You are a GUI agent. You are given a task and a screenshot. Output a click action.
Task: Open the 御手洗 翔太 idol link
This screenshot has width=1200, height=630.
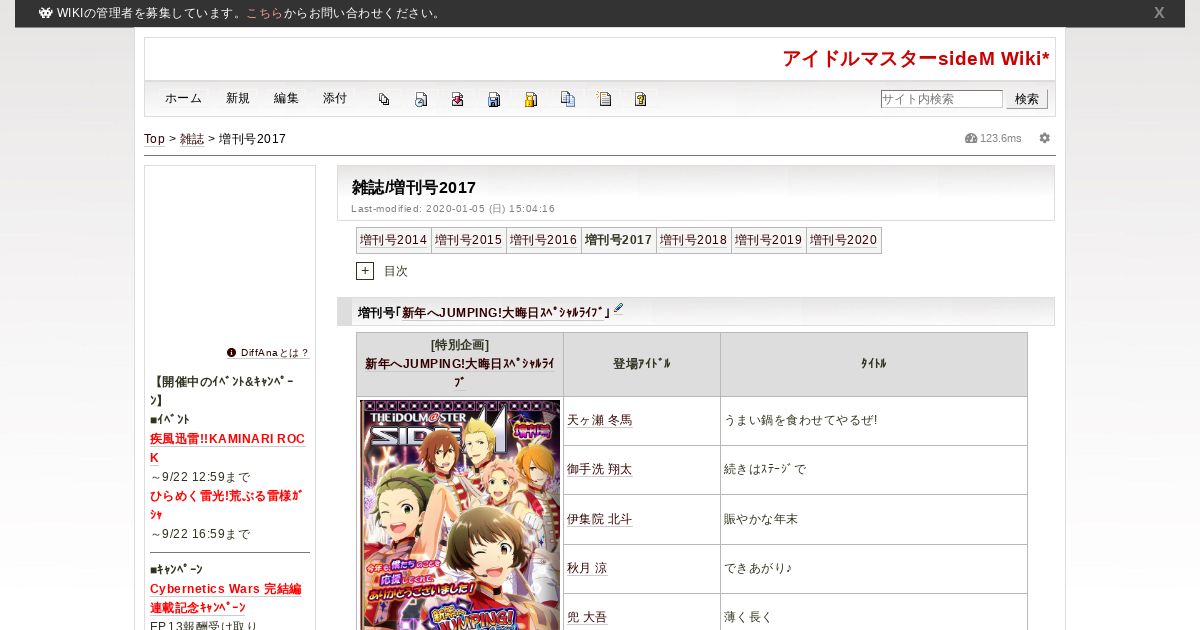(x=599, y=469)
